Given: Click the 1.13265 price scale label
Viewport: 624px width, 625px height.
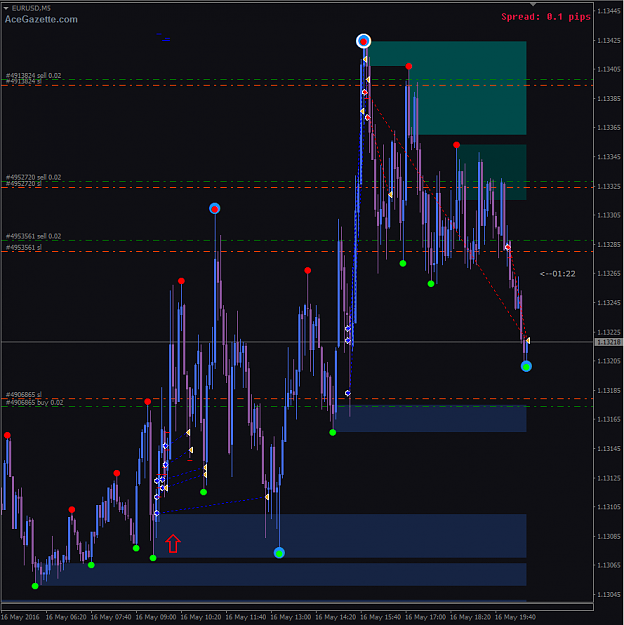Looking at the screenshot, I should 609,273.
